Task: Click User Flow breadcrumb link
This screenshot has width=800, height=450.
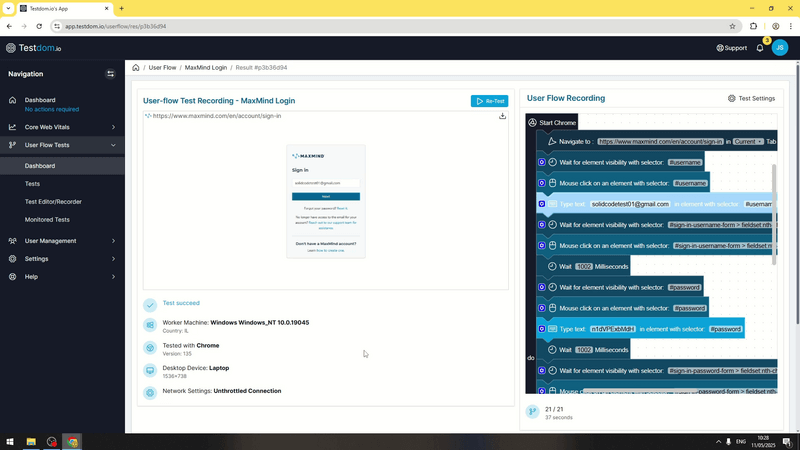Action: coord(162,67)
